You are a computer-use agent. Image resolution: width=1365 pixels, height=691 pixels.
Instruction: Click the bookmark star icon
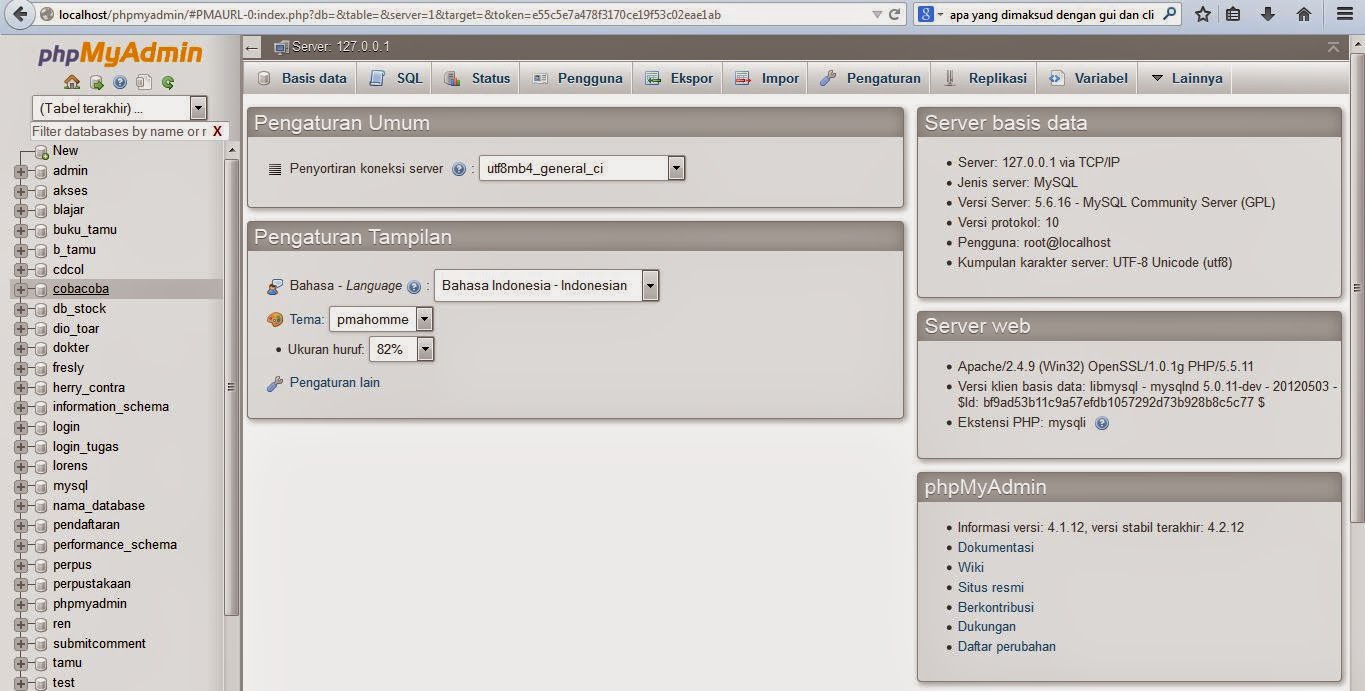[1203, 15]
